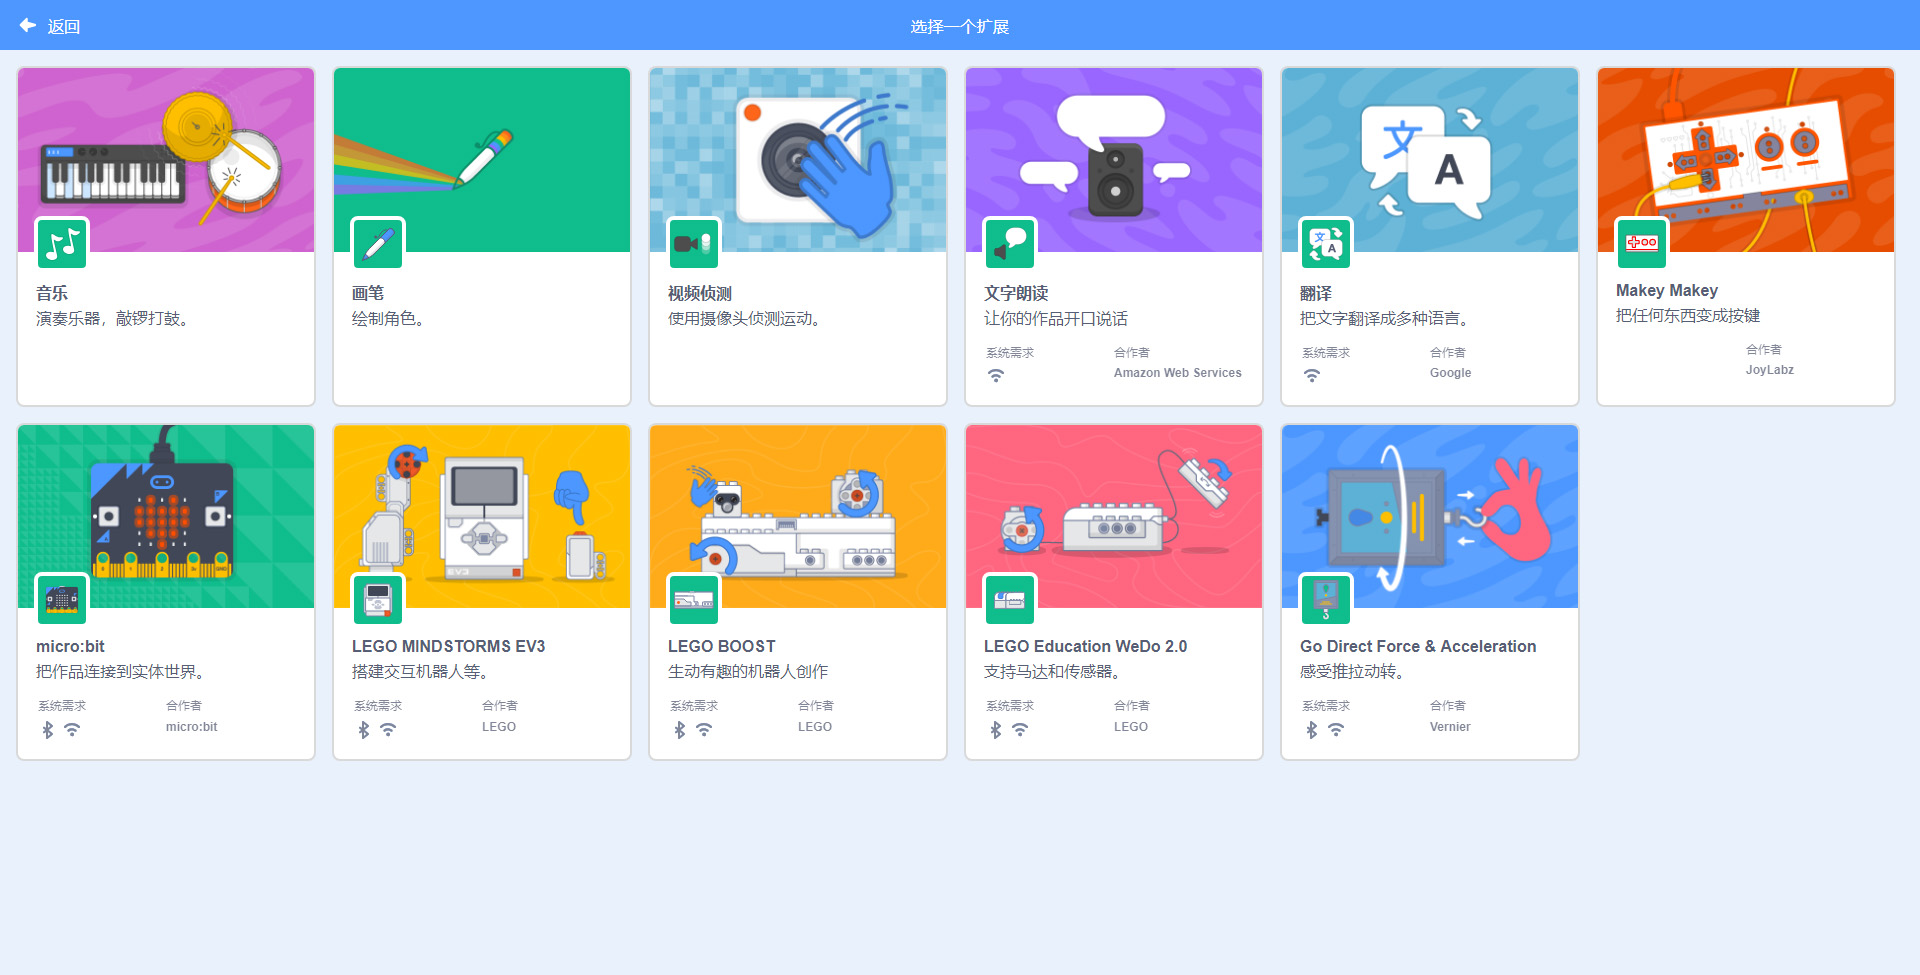Select the Go Direct Force & Acceleration title
The width and height of the screenshot is (1920, 975).
pyautogui.click(x=1417, y=646)
